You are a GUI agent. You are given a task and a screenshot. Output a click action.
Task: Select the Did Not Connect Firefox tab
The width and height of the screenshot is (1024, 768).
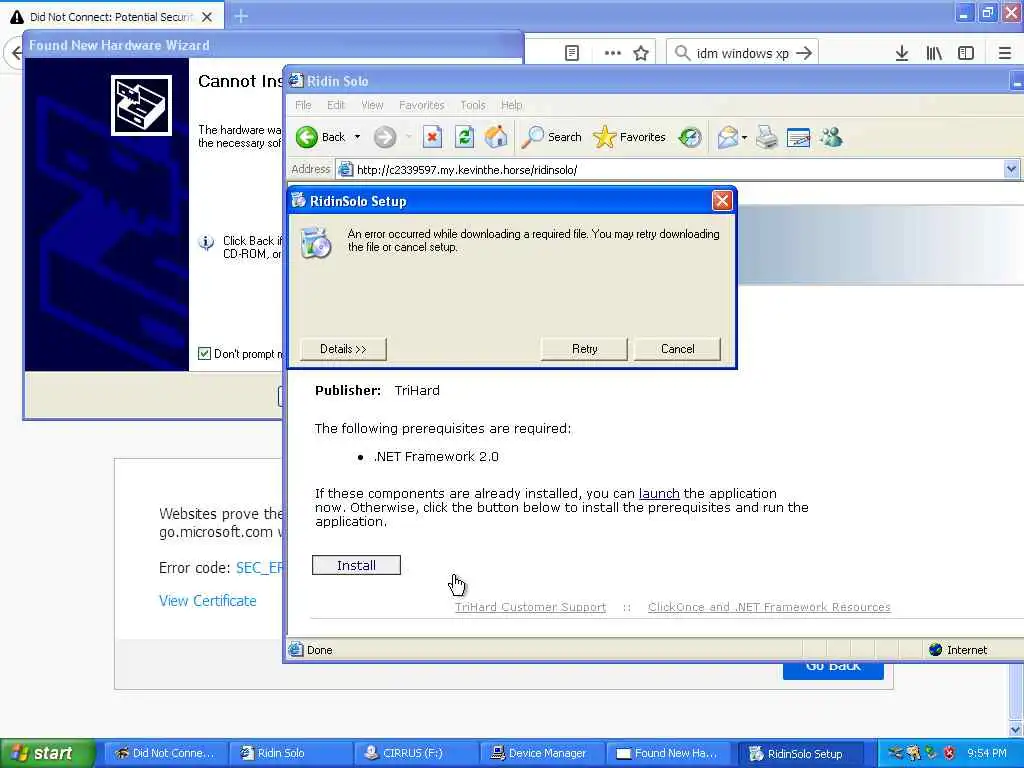pos(111,17)
